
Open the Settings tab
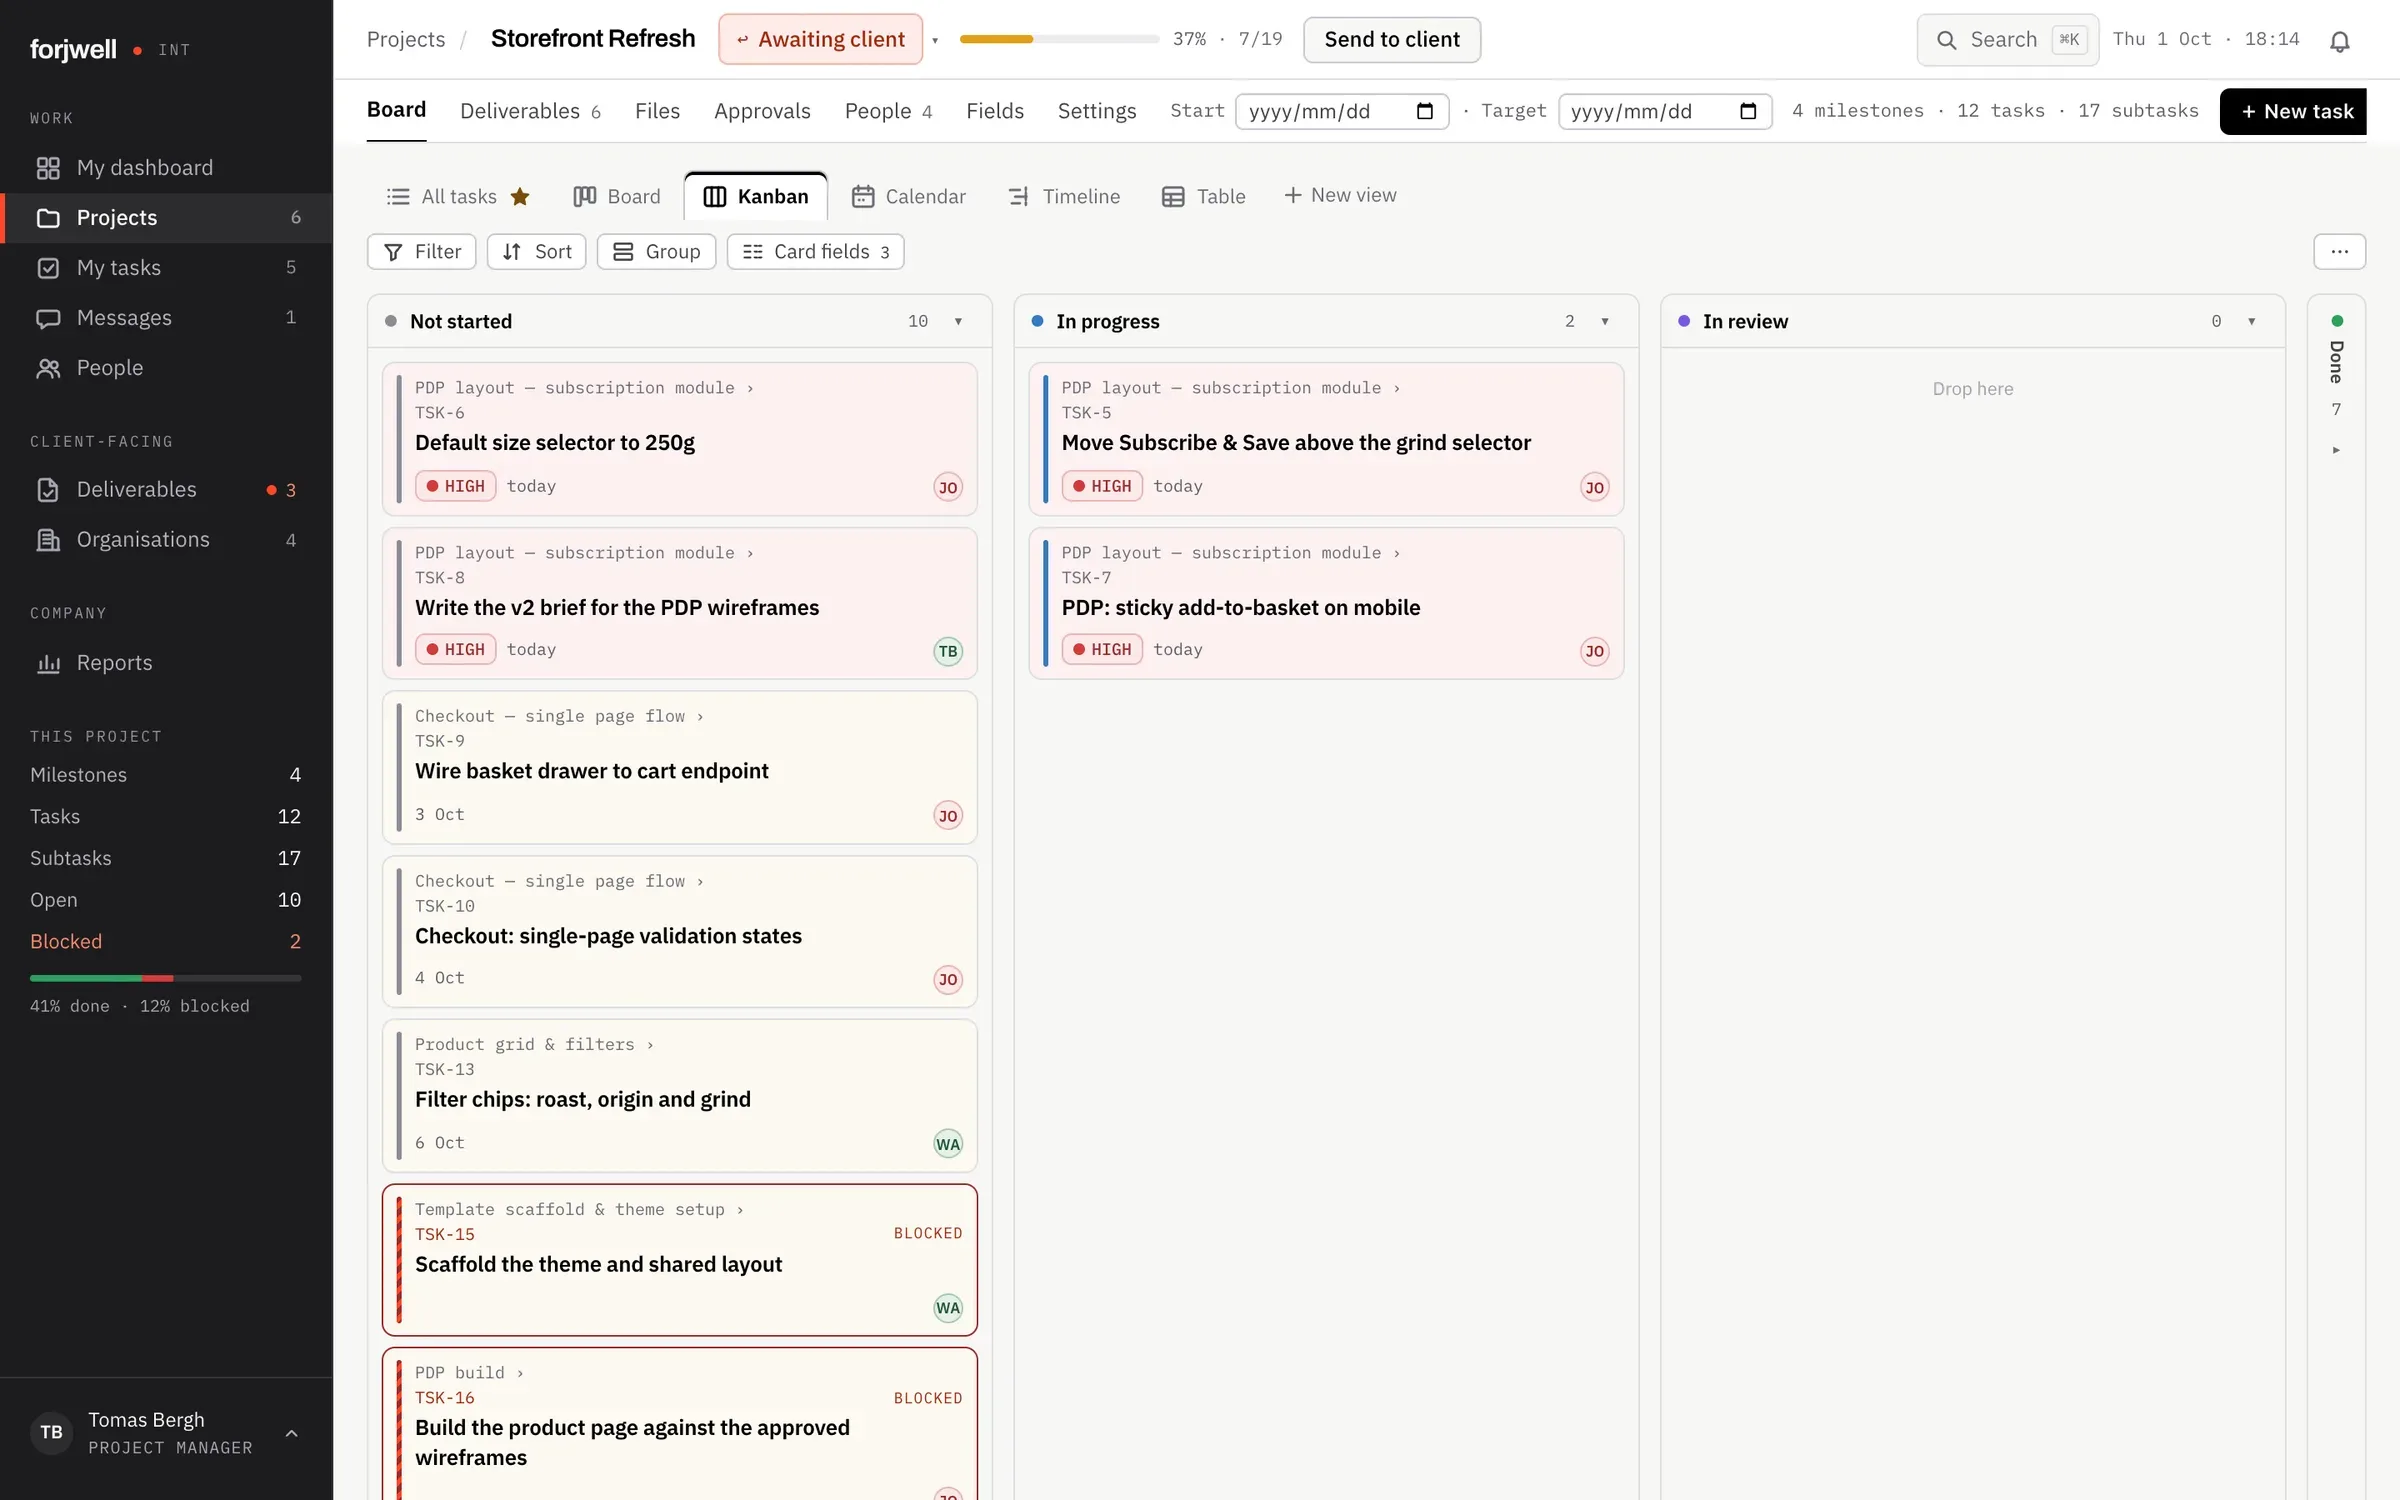pos(1097,111)
